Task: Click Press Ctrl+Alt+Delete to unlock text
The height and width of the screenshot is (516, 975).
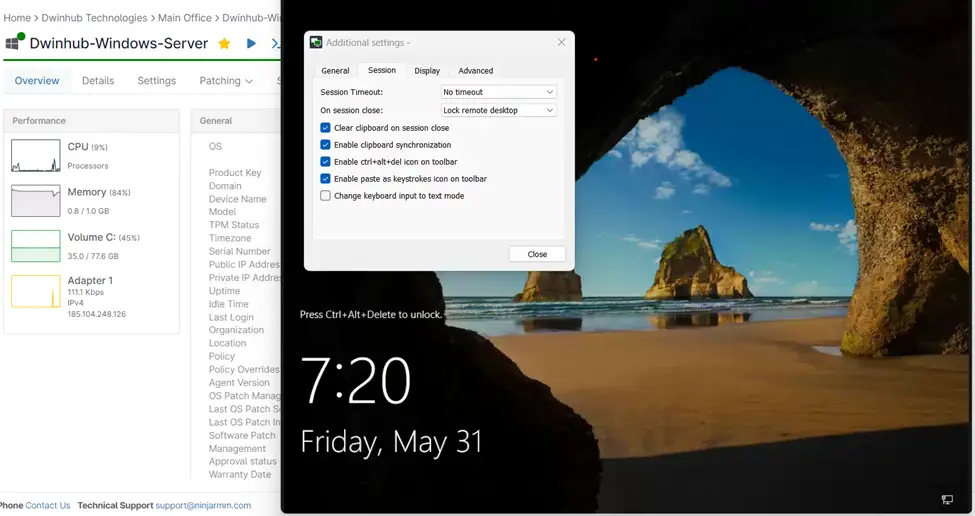Action: [x=371, y=315]
